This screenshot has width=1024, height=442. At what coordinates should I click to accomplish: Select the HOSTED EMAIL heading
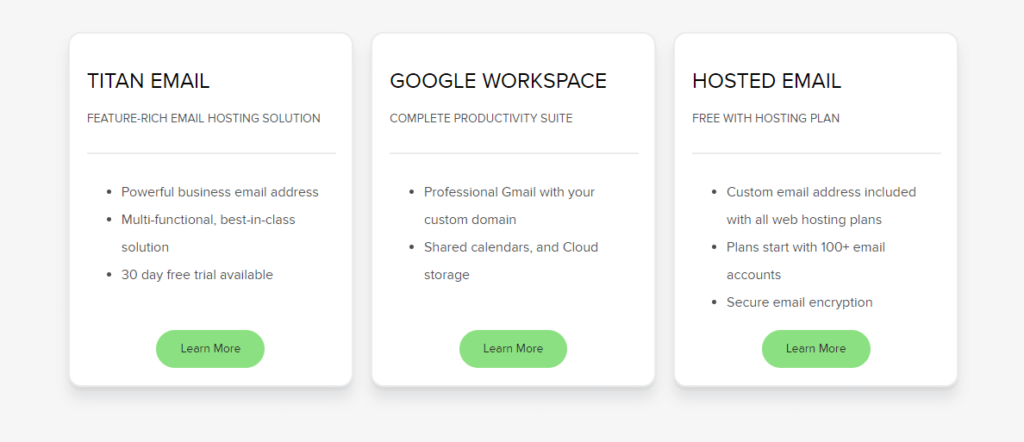(x=767, y=81)
